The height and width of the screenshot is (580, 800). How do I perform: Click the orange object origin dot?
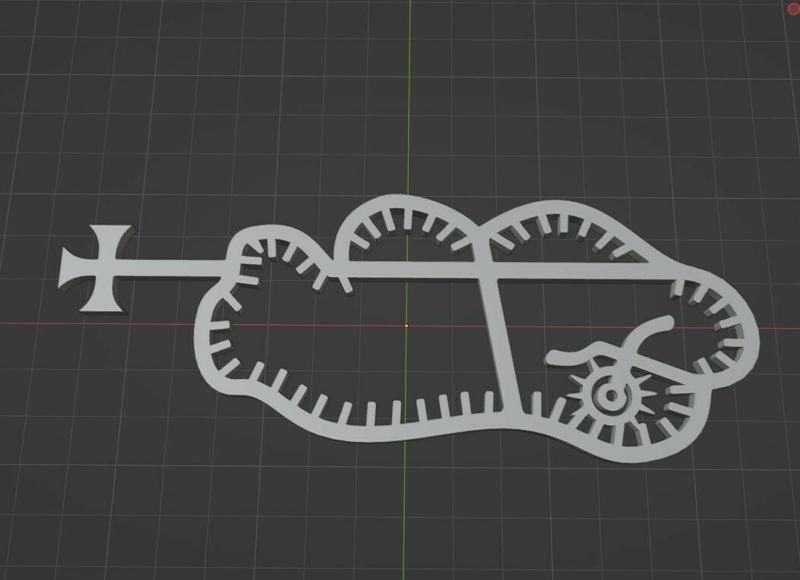[406, 325]
